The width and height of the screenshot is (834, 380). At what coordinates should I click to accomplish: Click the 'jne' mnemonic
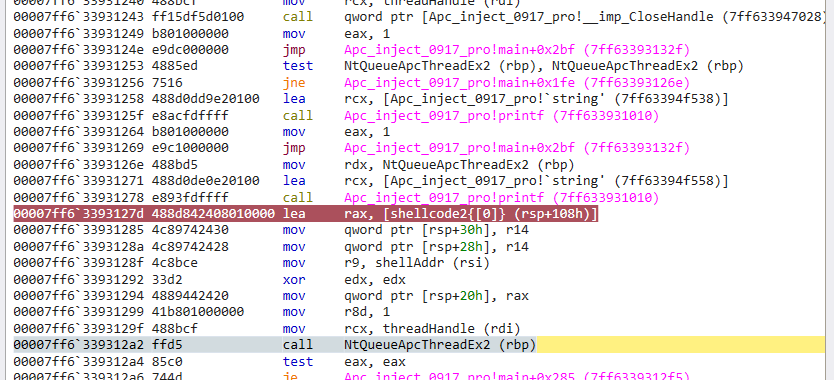tap(294, 83)
